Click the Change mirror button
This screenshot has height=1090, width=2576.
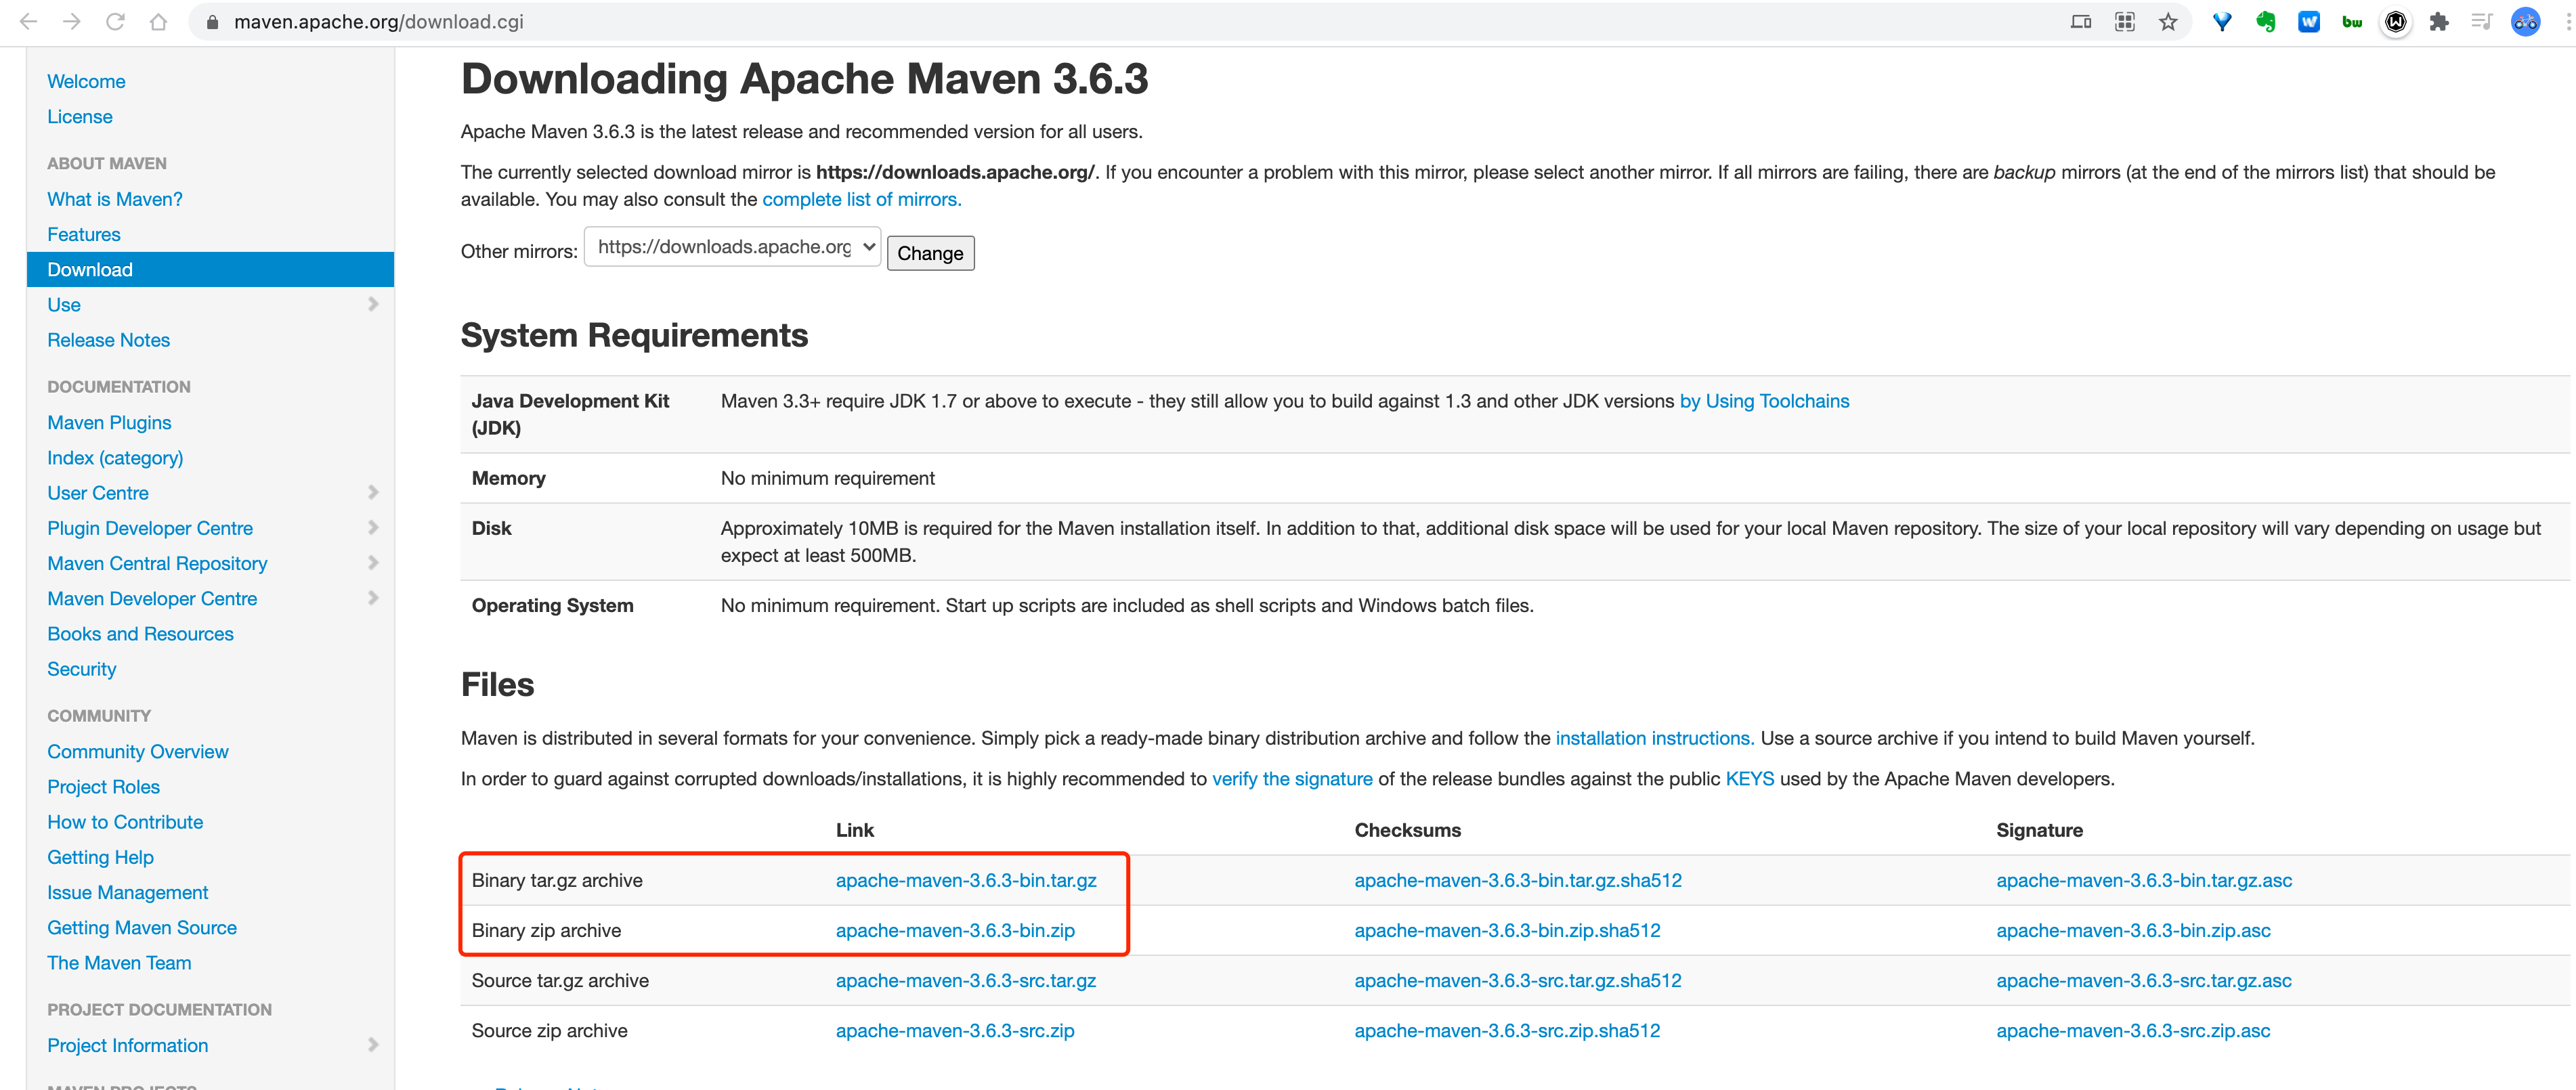pyautogui.click(x=930, y=253)
